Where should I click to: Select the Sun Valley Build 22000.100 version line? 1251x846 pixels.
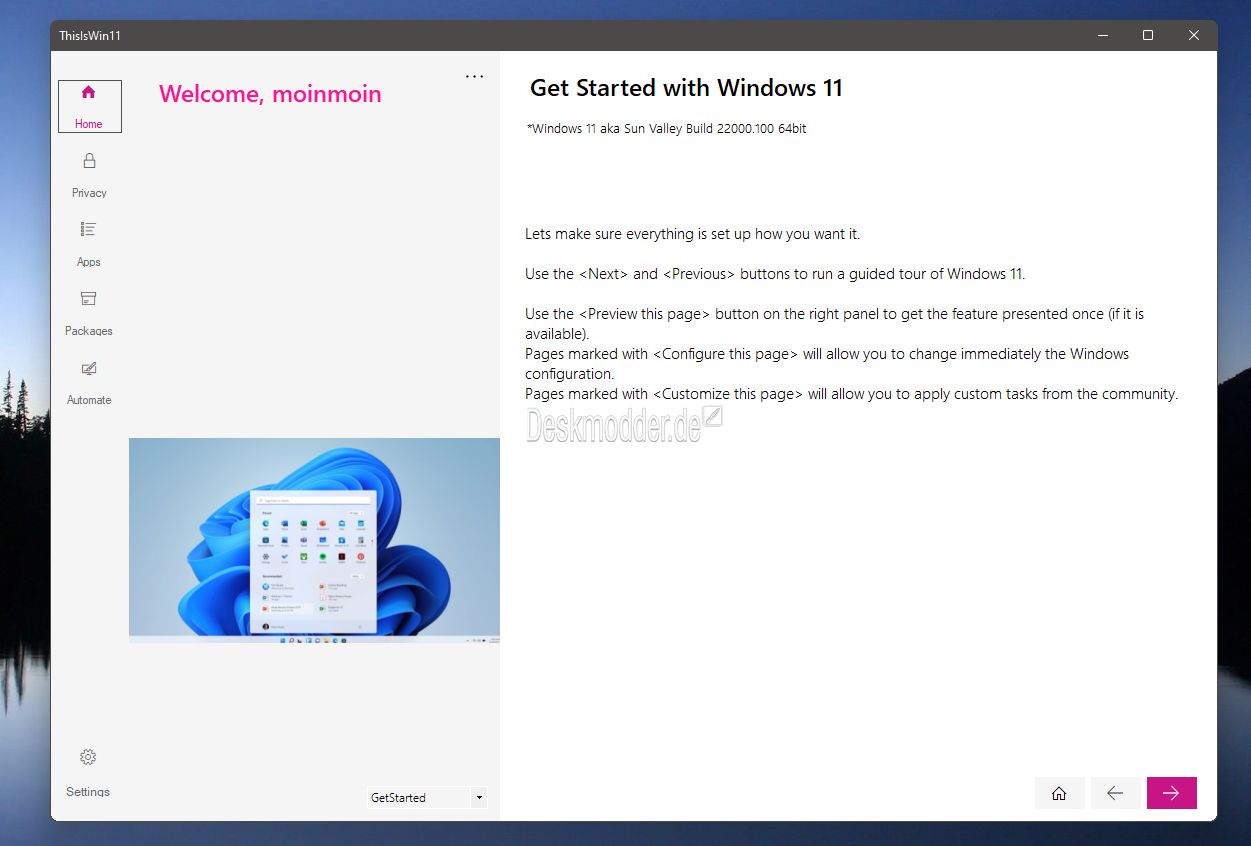(x=666, y=129)
